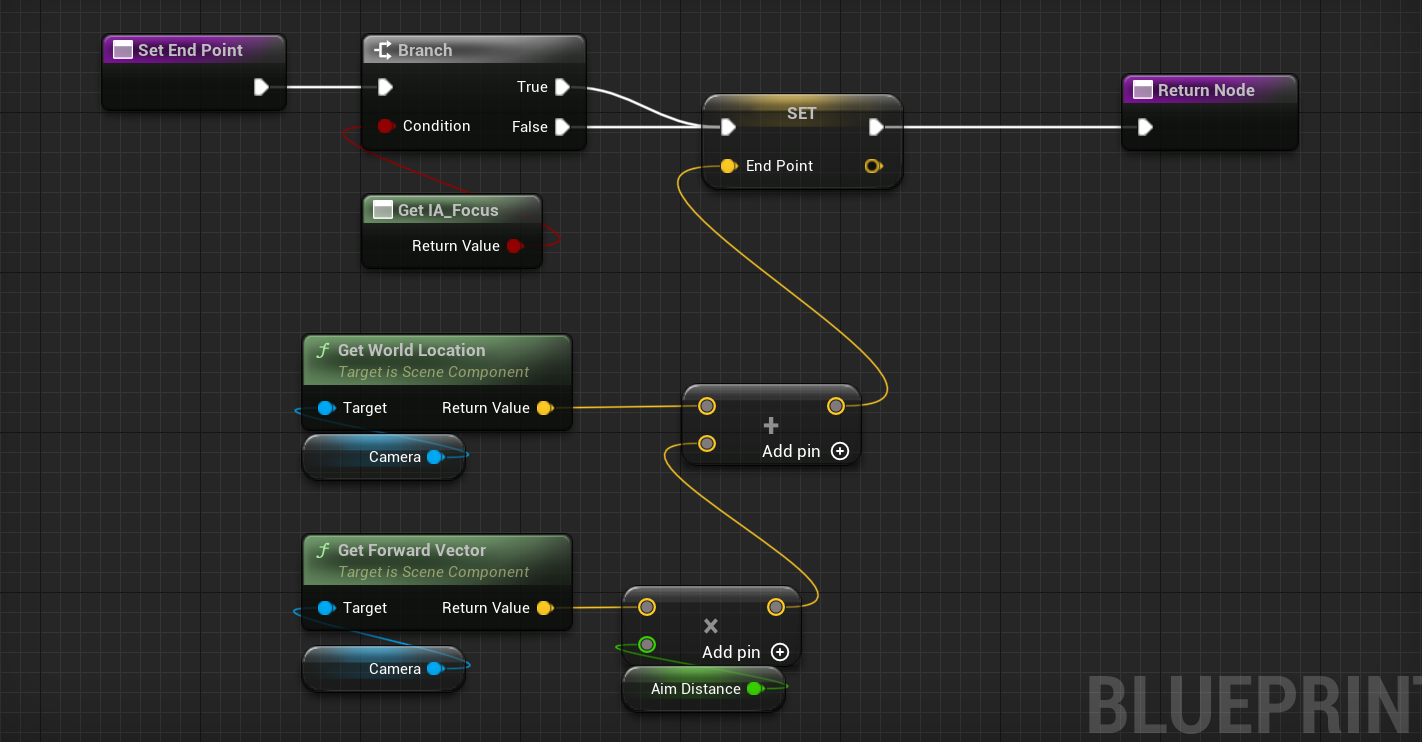Image resolution: width=1422 pixels, height=742 pixels.
Task: Click the Camera pin wired to Get World Location
Action: (x=435, y=457)
